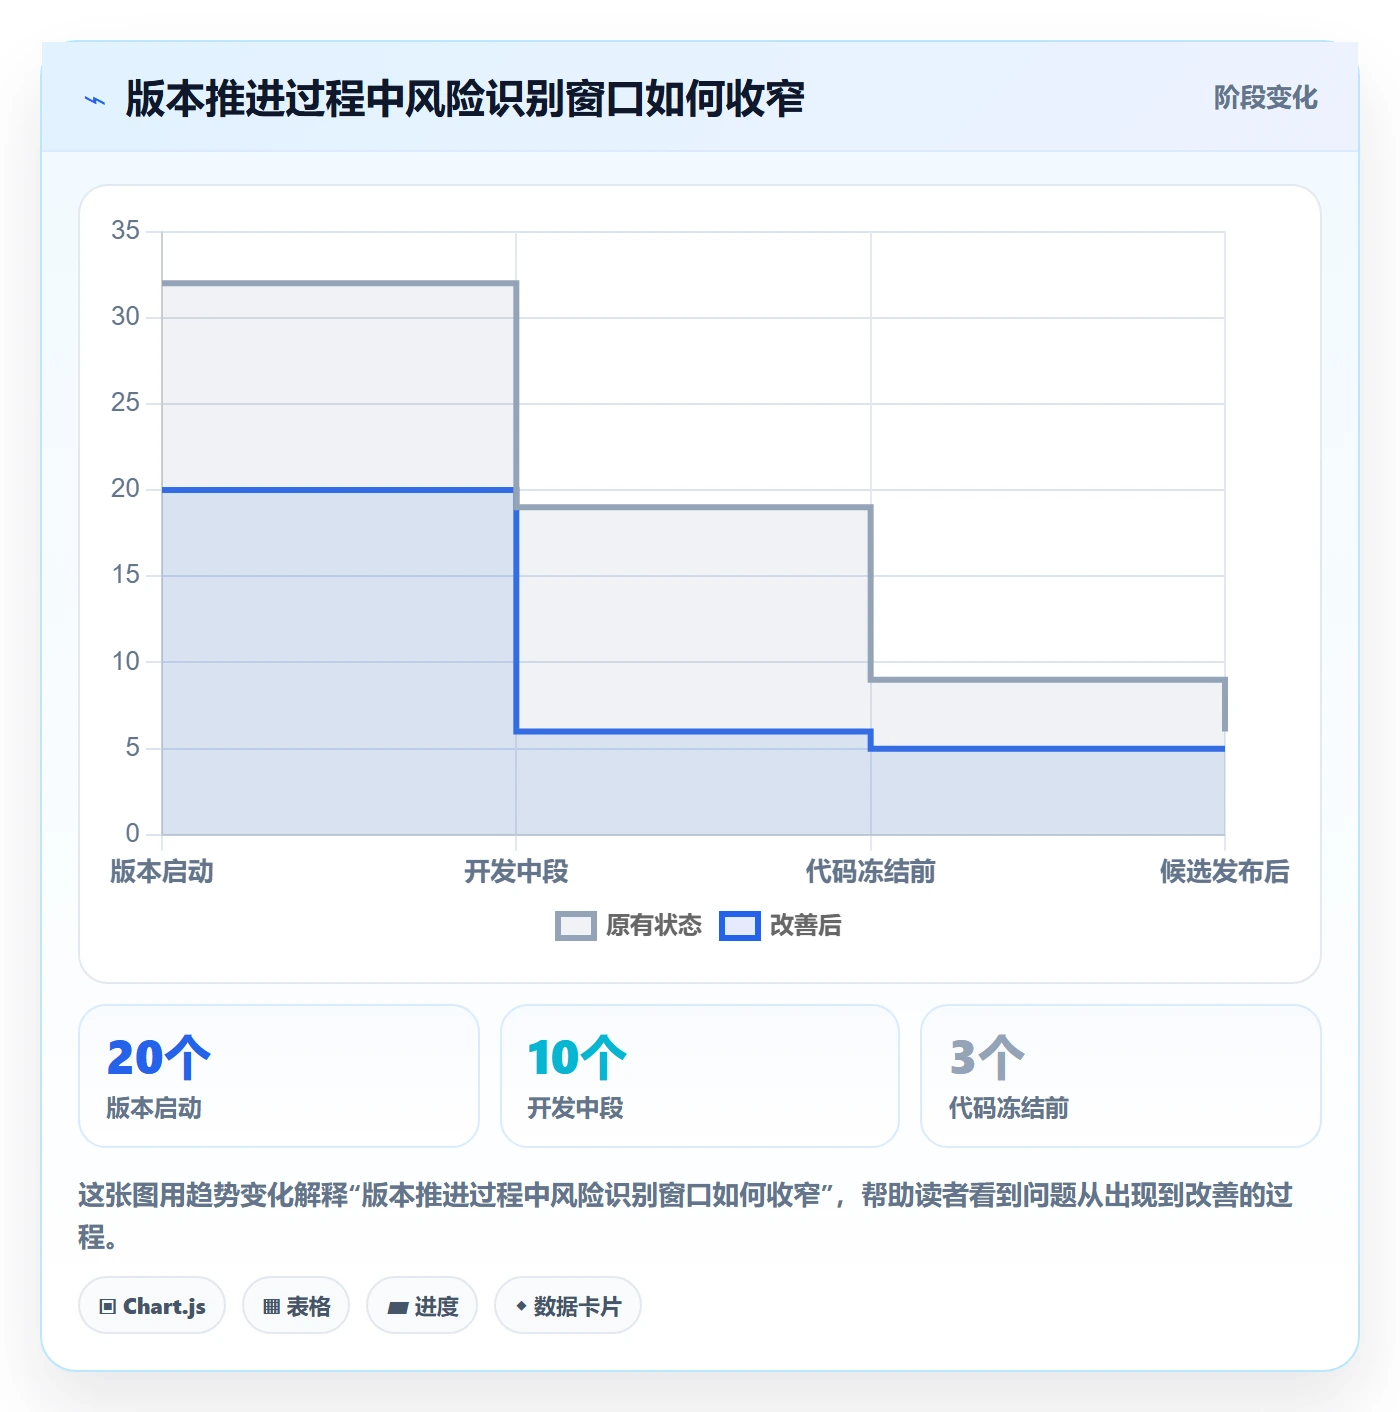Click the y-axis value 20

(126, 489)
